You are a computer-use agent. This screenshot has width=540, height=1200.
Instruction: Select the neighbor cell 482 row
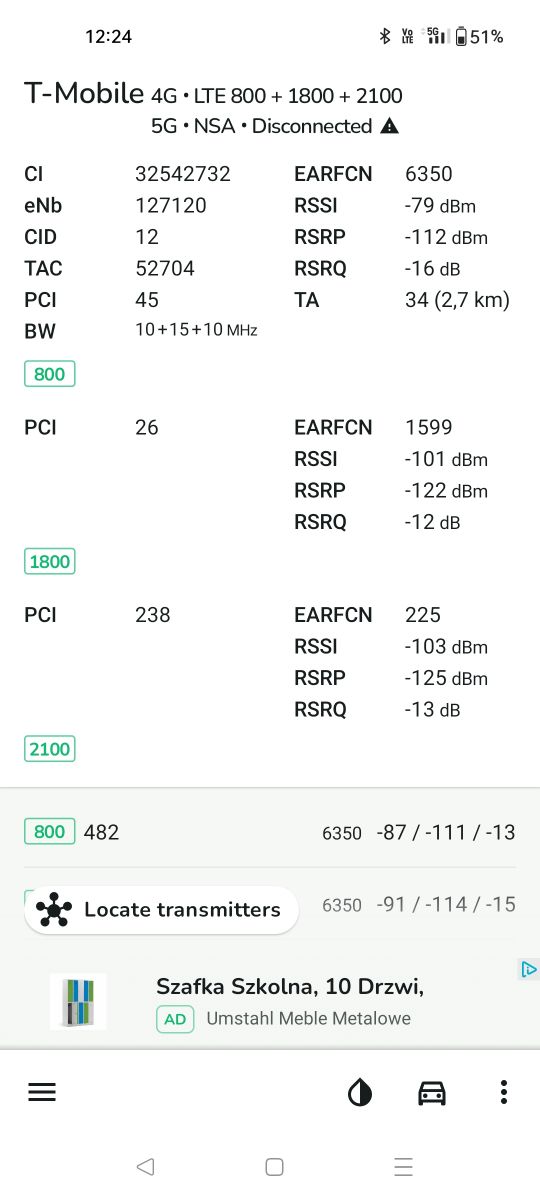tap(270, 832)
